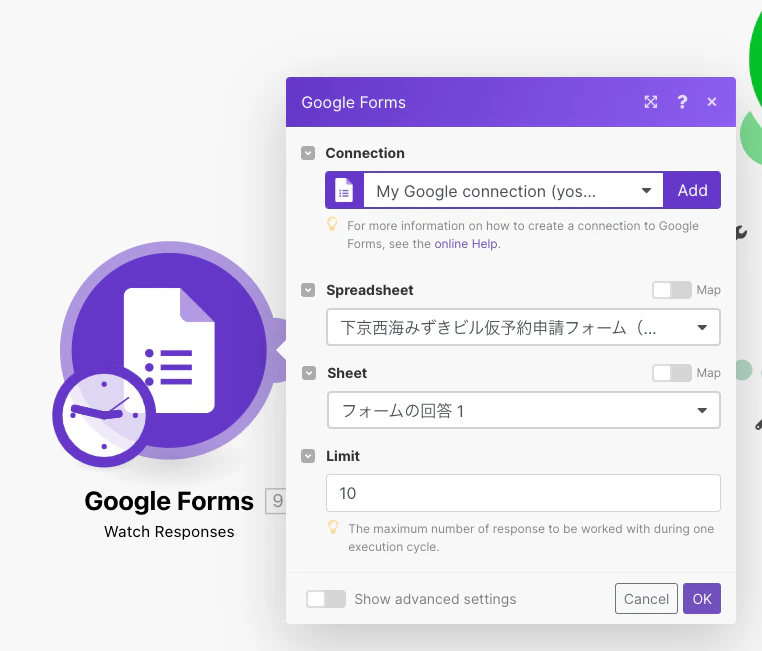The height and width of the screenshot is (651, 762).
Task: Click the Google Forms module circle on canvas
Action: click(x=169, y=350)
